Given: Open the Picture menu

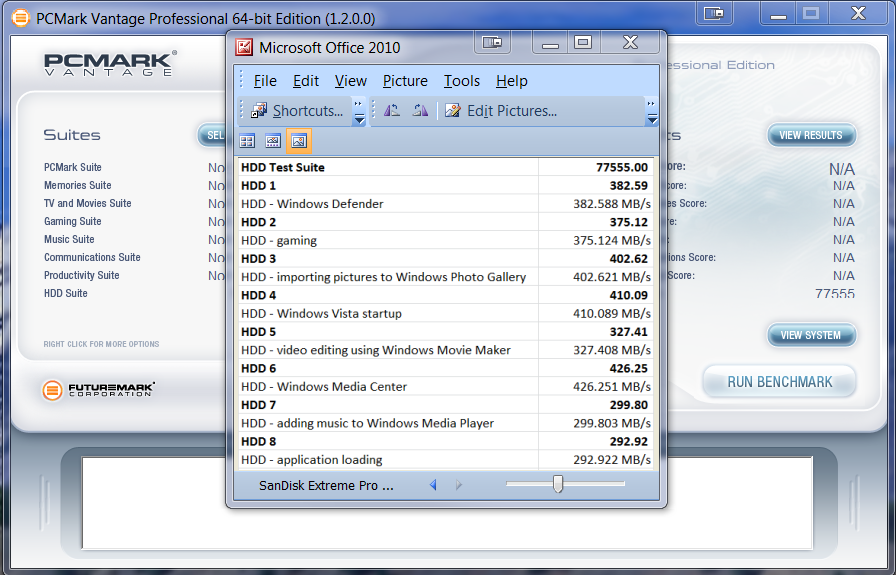Looking at the screenshot, I should (x=405, y=81).
